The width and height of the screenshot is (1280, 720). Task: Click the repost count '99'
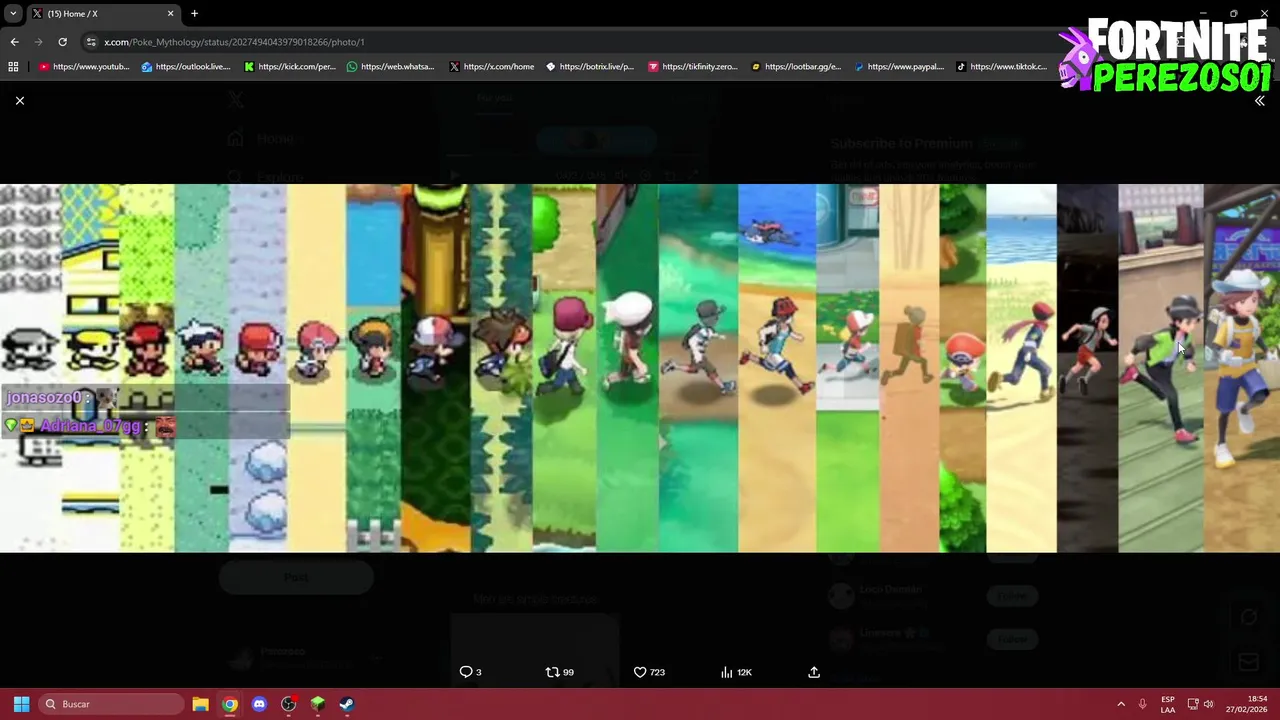click(568, 673)
